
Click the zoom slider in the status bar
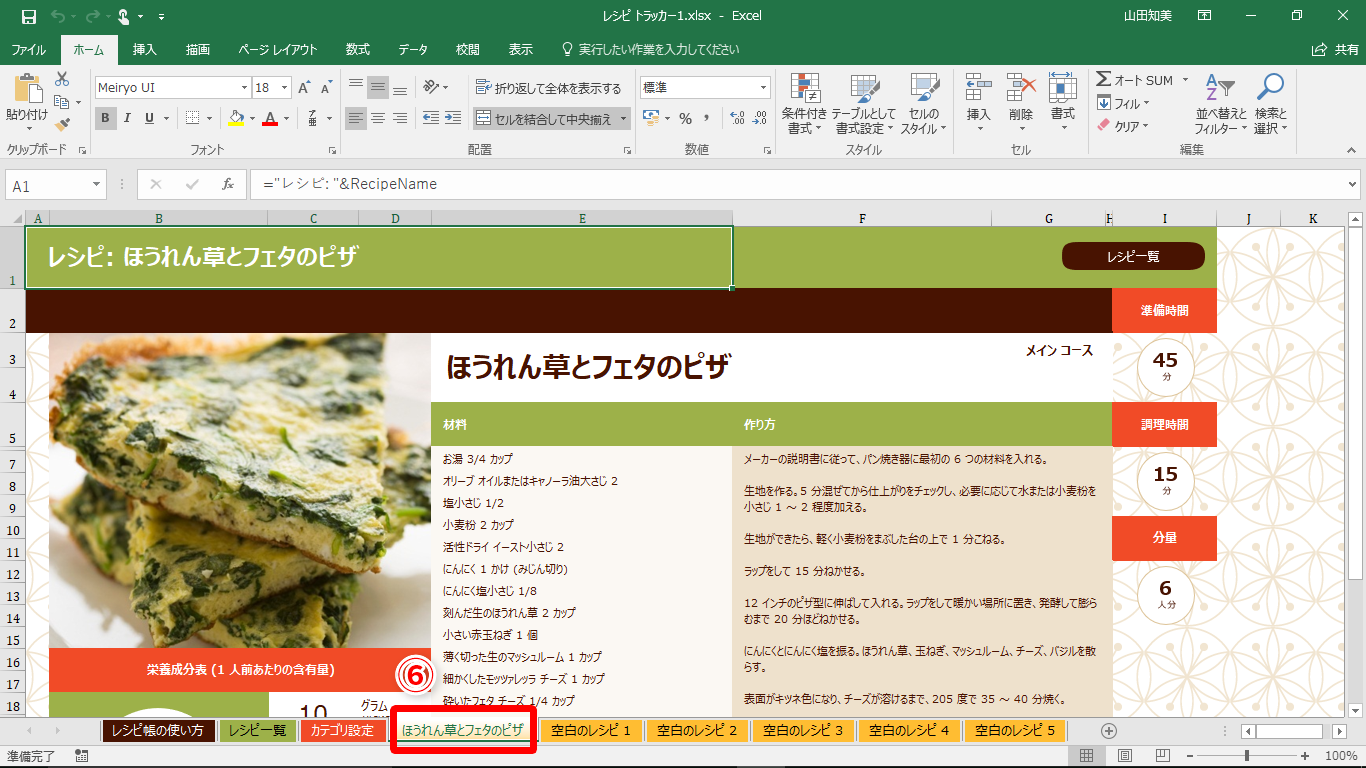click(x=1248, y=756)
